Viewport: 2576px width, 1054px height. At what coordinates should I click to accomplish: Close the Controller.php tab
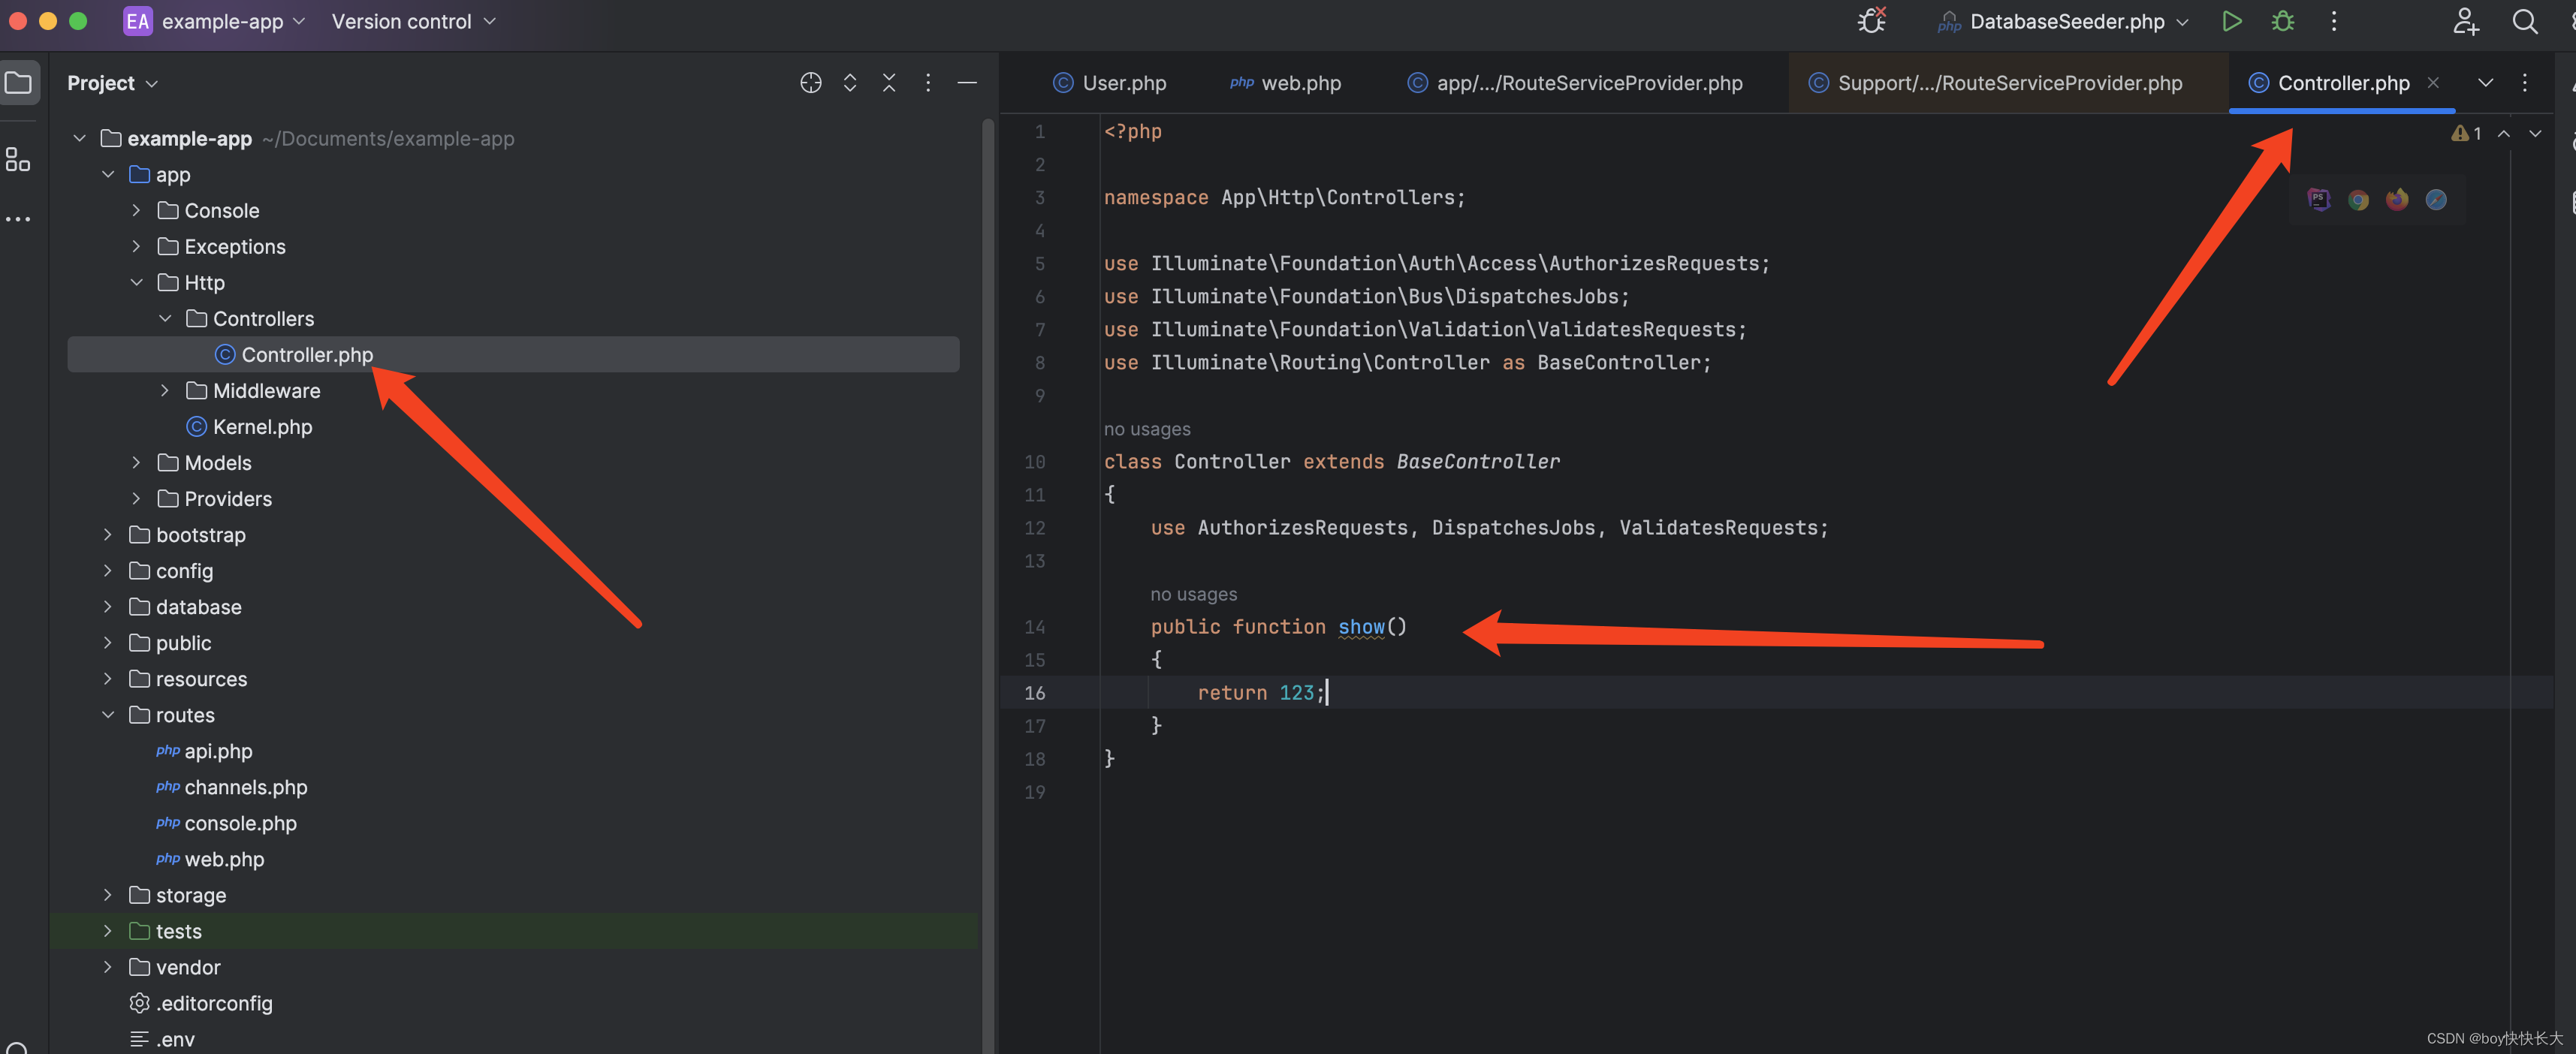coord(2433,83)
